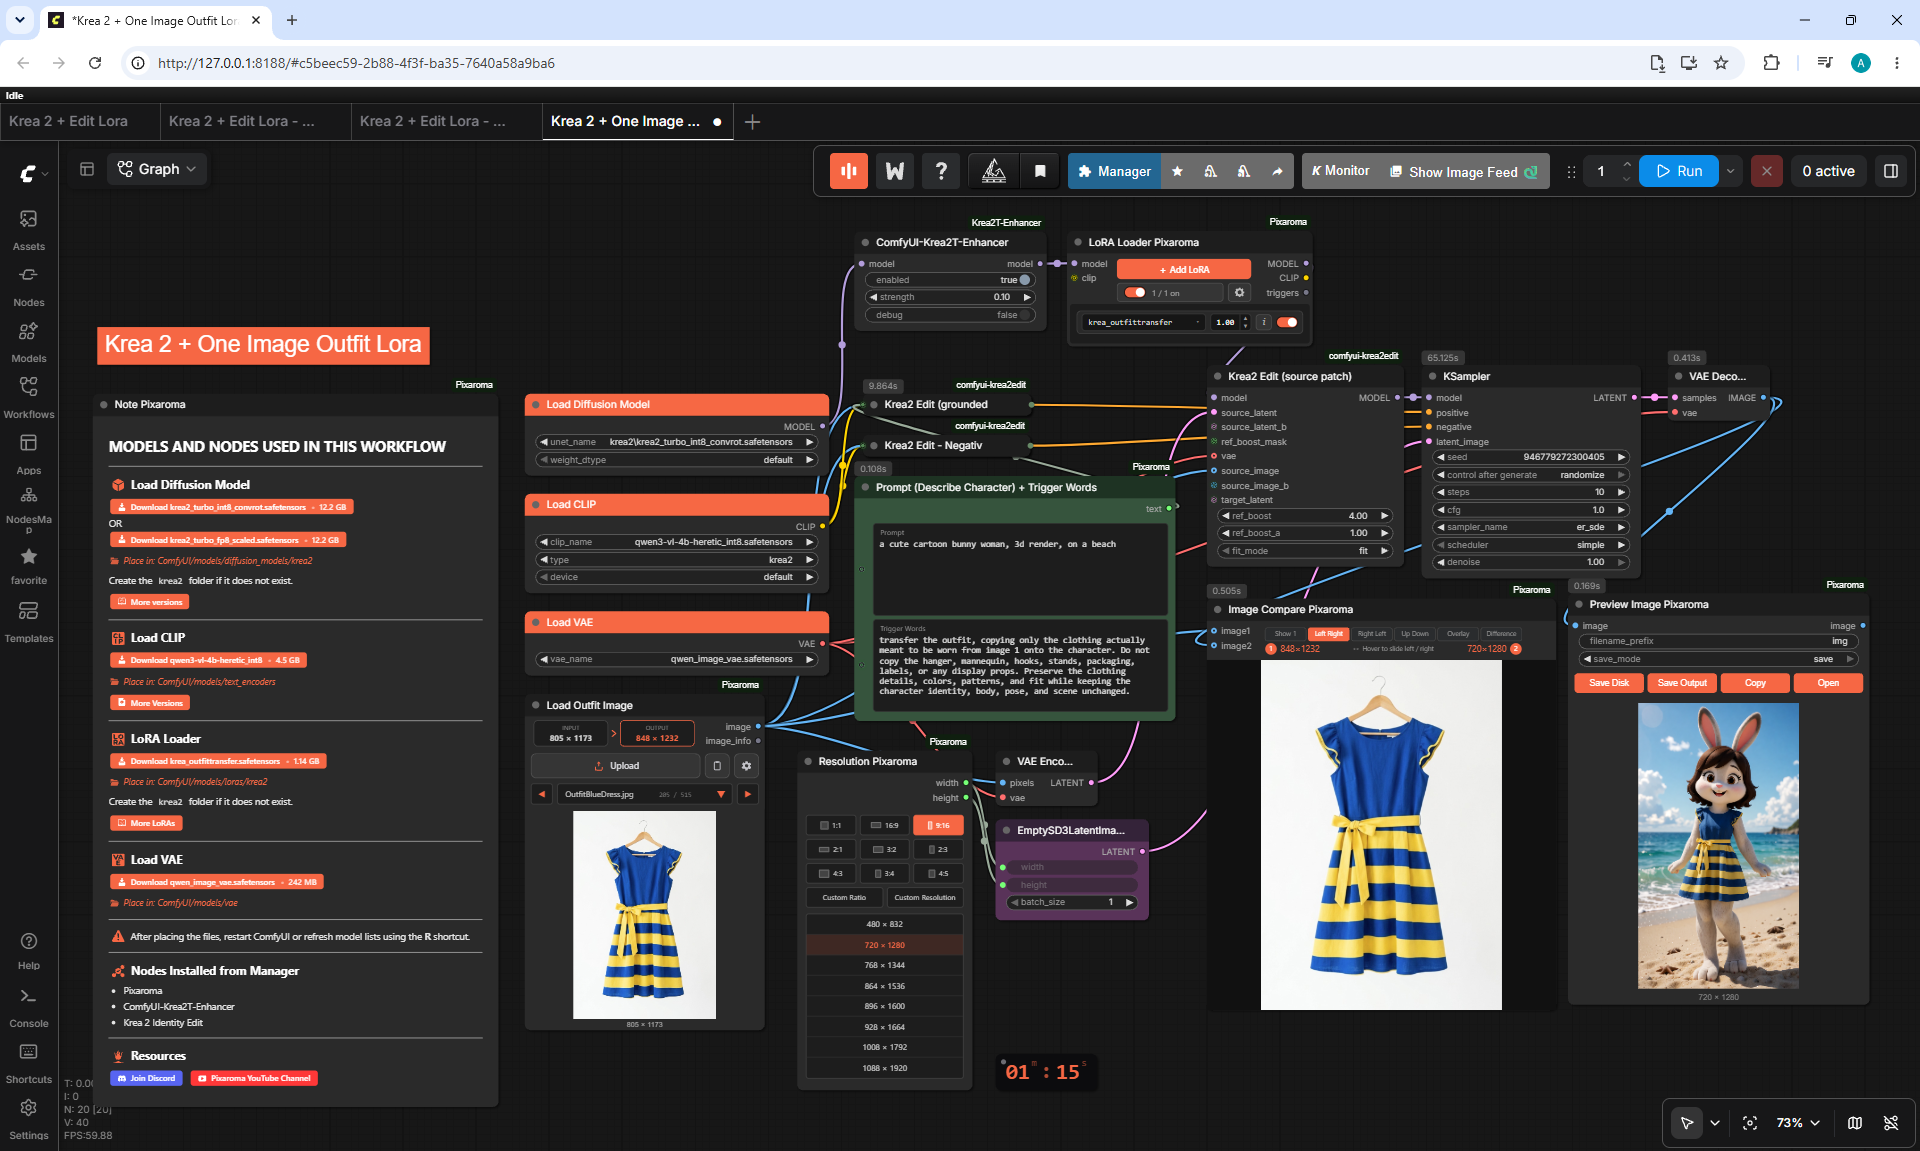Open the favorite sidebar panel
The image size is (1920, 1151).
tap(28, 565)
